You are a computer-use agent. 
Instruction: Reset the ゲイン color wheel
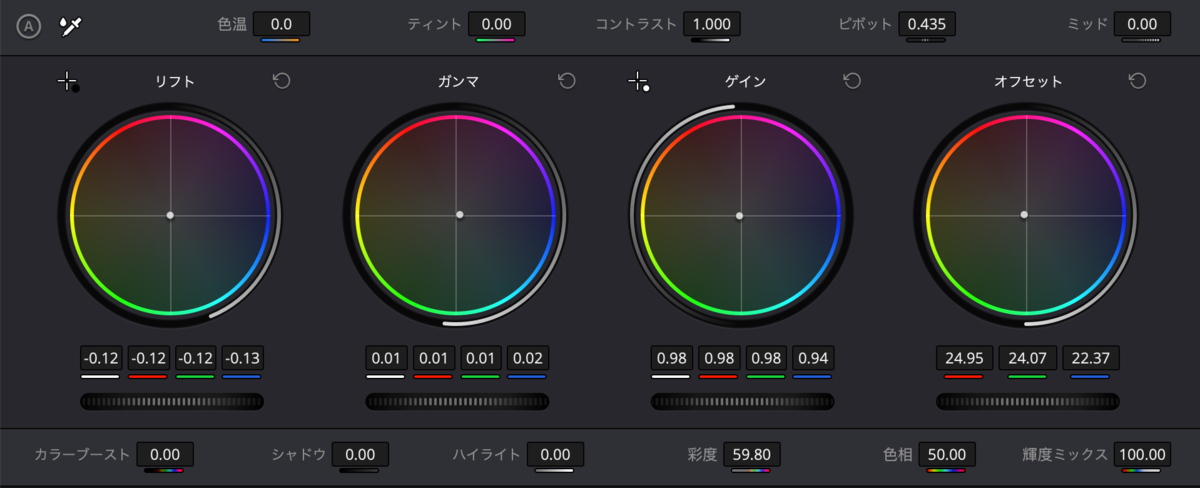pos(852,81)
